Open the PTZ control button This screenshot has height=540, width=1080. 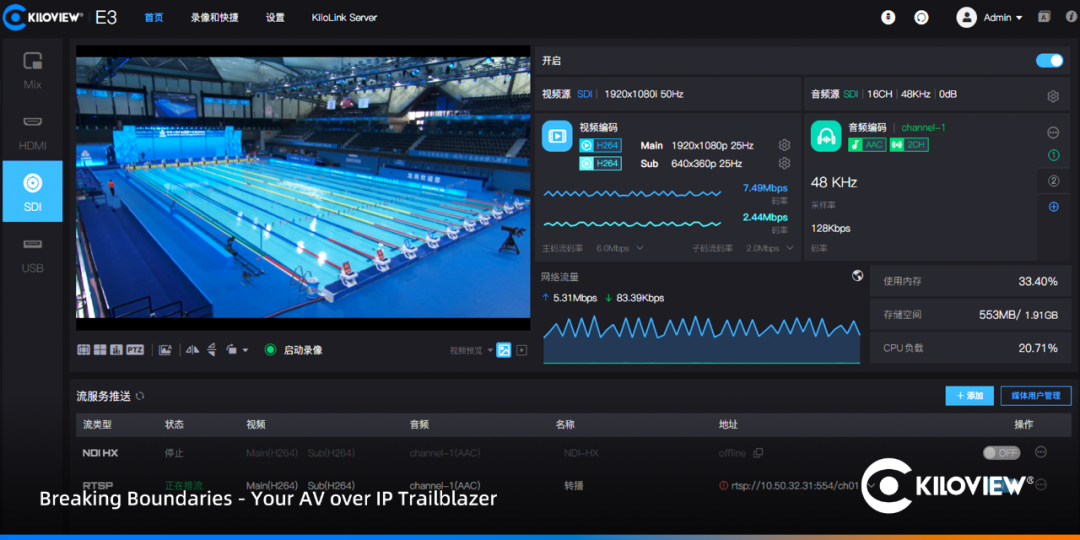135,350
